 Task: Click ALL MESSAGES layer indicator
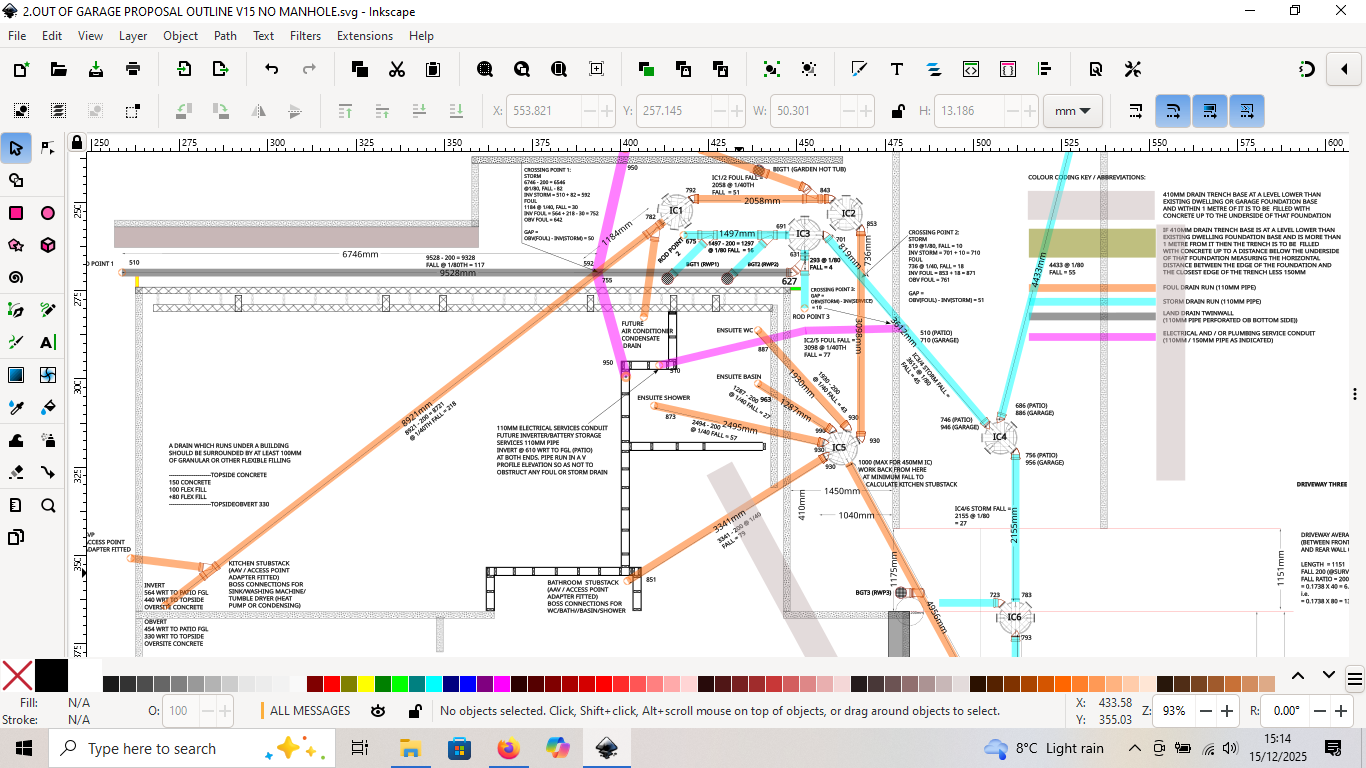309,711
